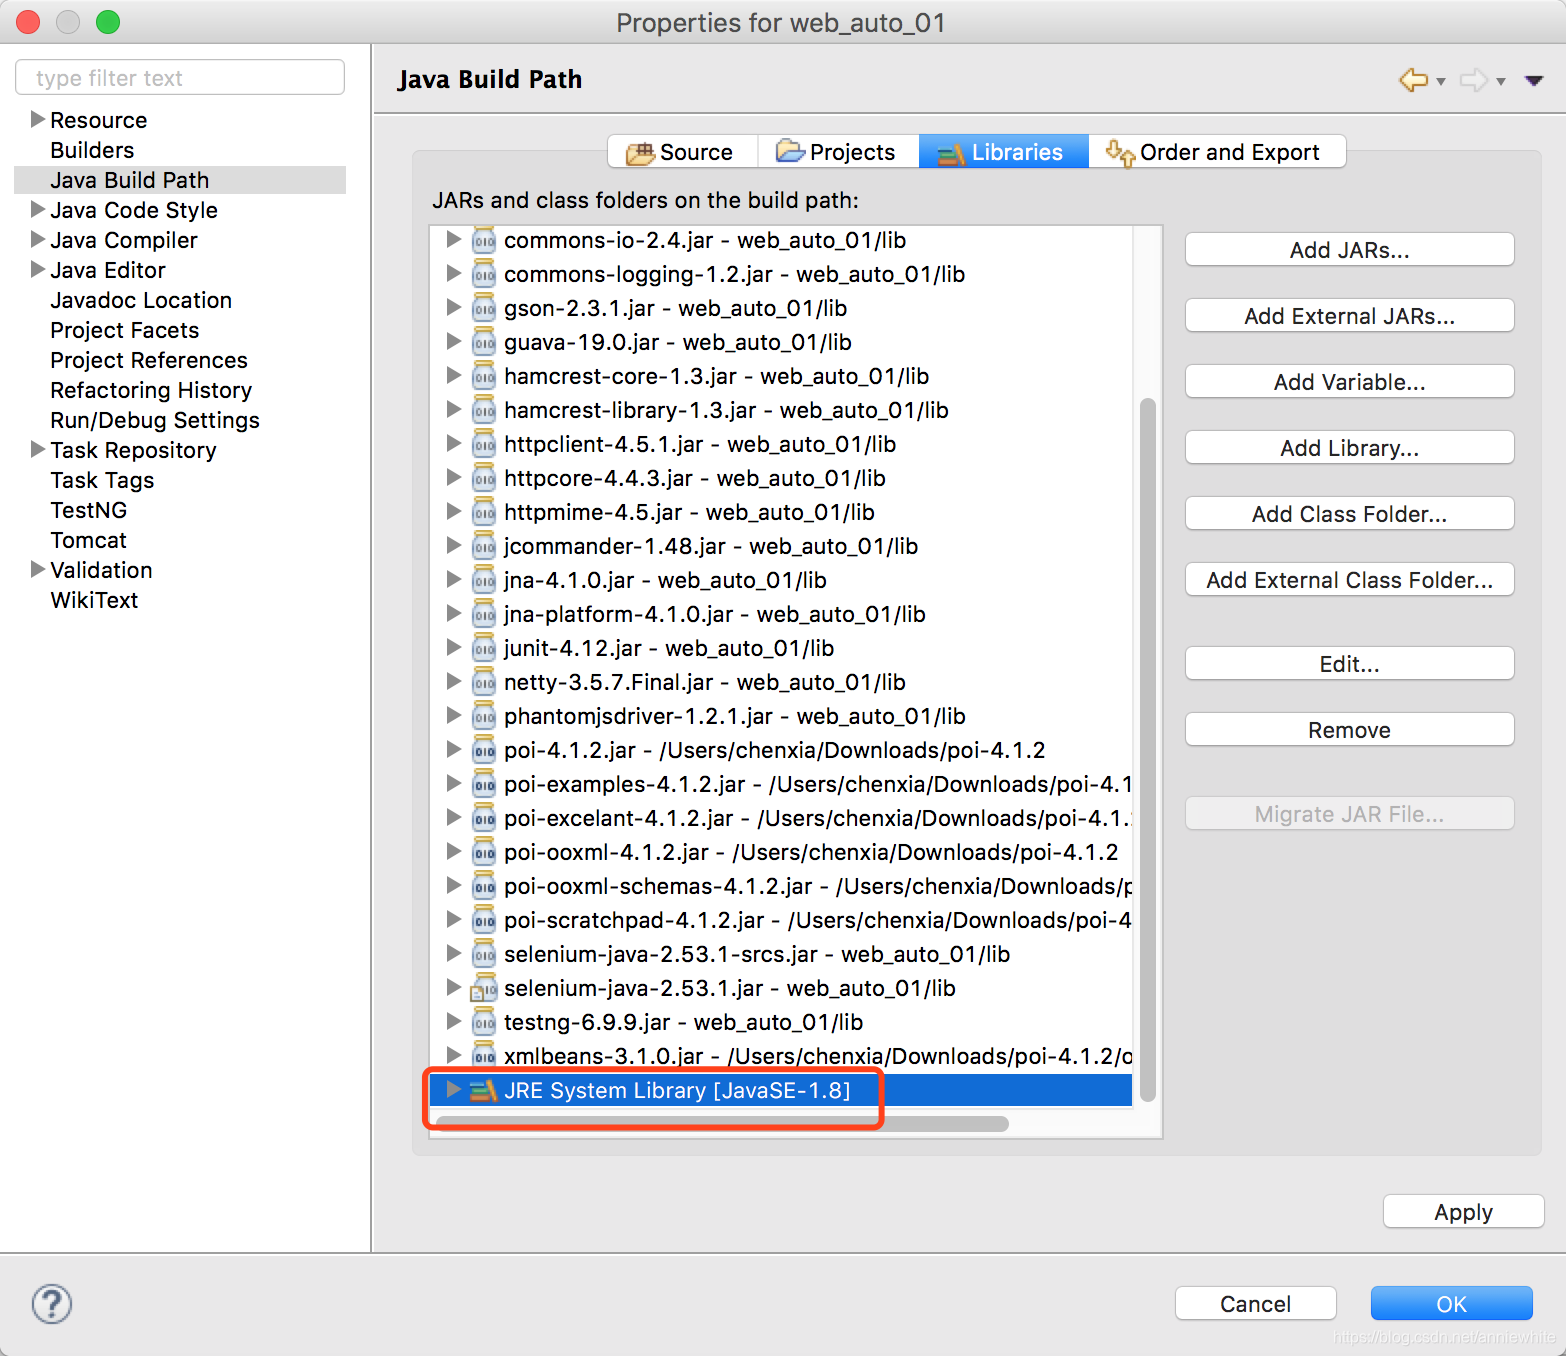Click Add External Class Folder... button
This screenshot has width=1566, height=1356.
point(1349,580)
